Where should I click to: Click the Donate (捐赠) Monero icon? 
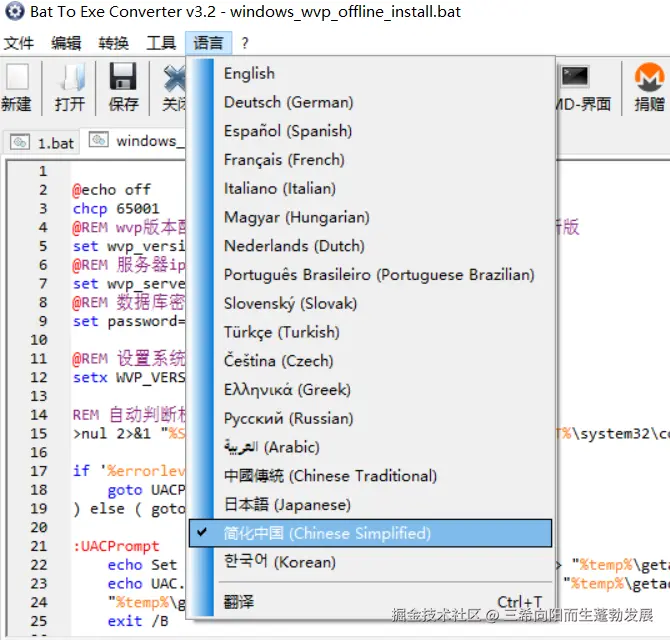(649, 77)
